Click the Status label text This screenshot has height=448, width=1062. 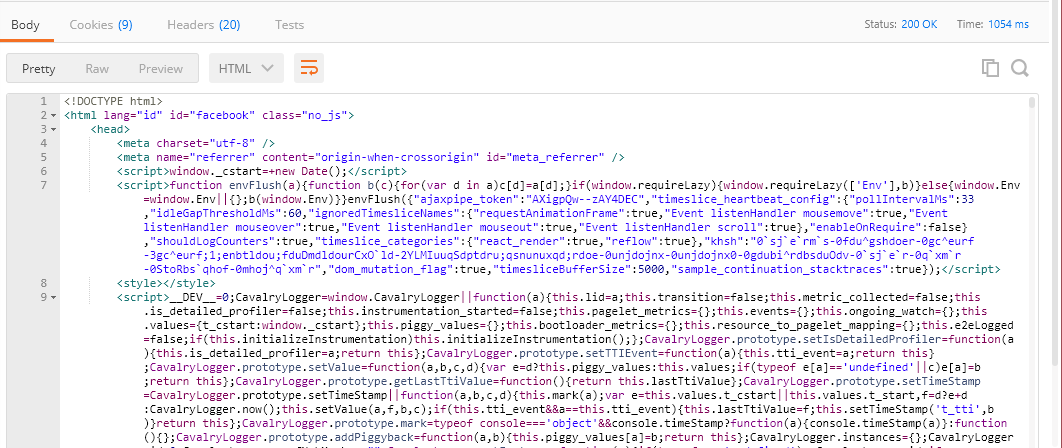tap(880, 24)
